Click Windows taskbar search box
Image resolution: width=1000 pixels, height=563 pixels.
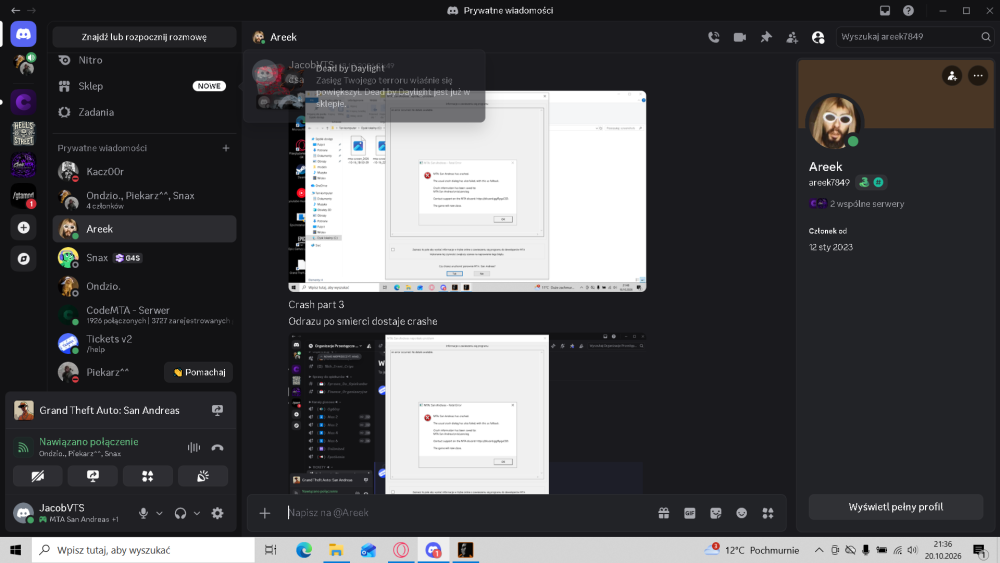pyautogui.click(x=143, y=550)
